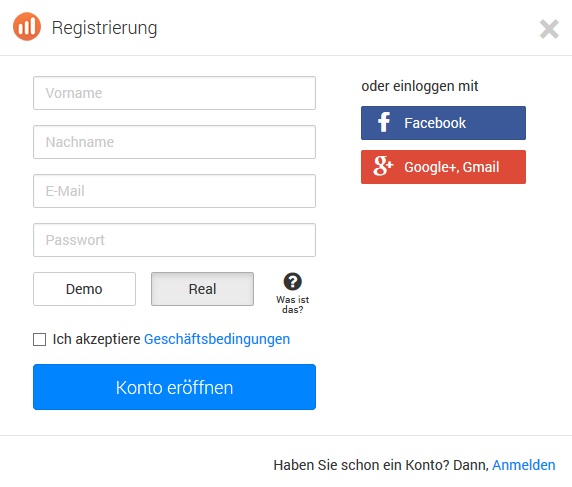Click the Facebook 'f' logo icon
Image resolution: width=572 pixels, height=487 pixels.
[383, 123]
